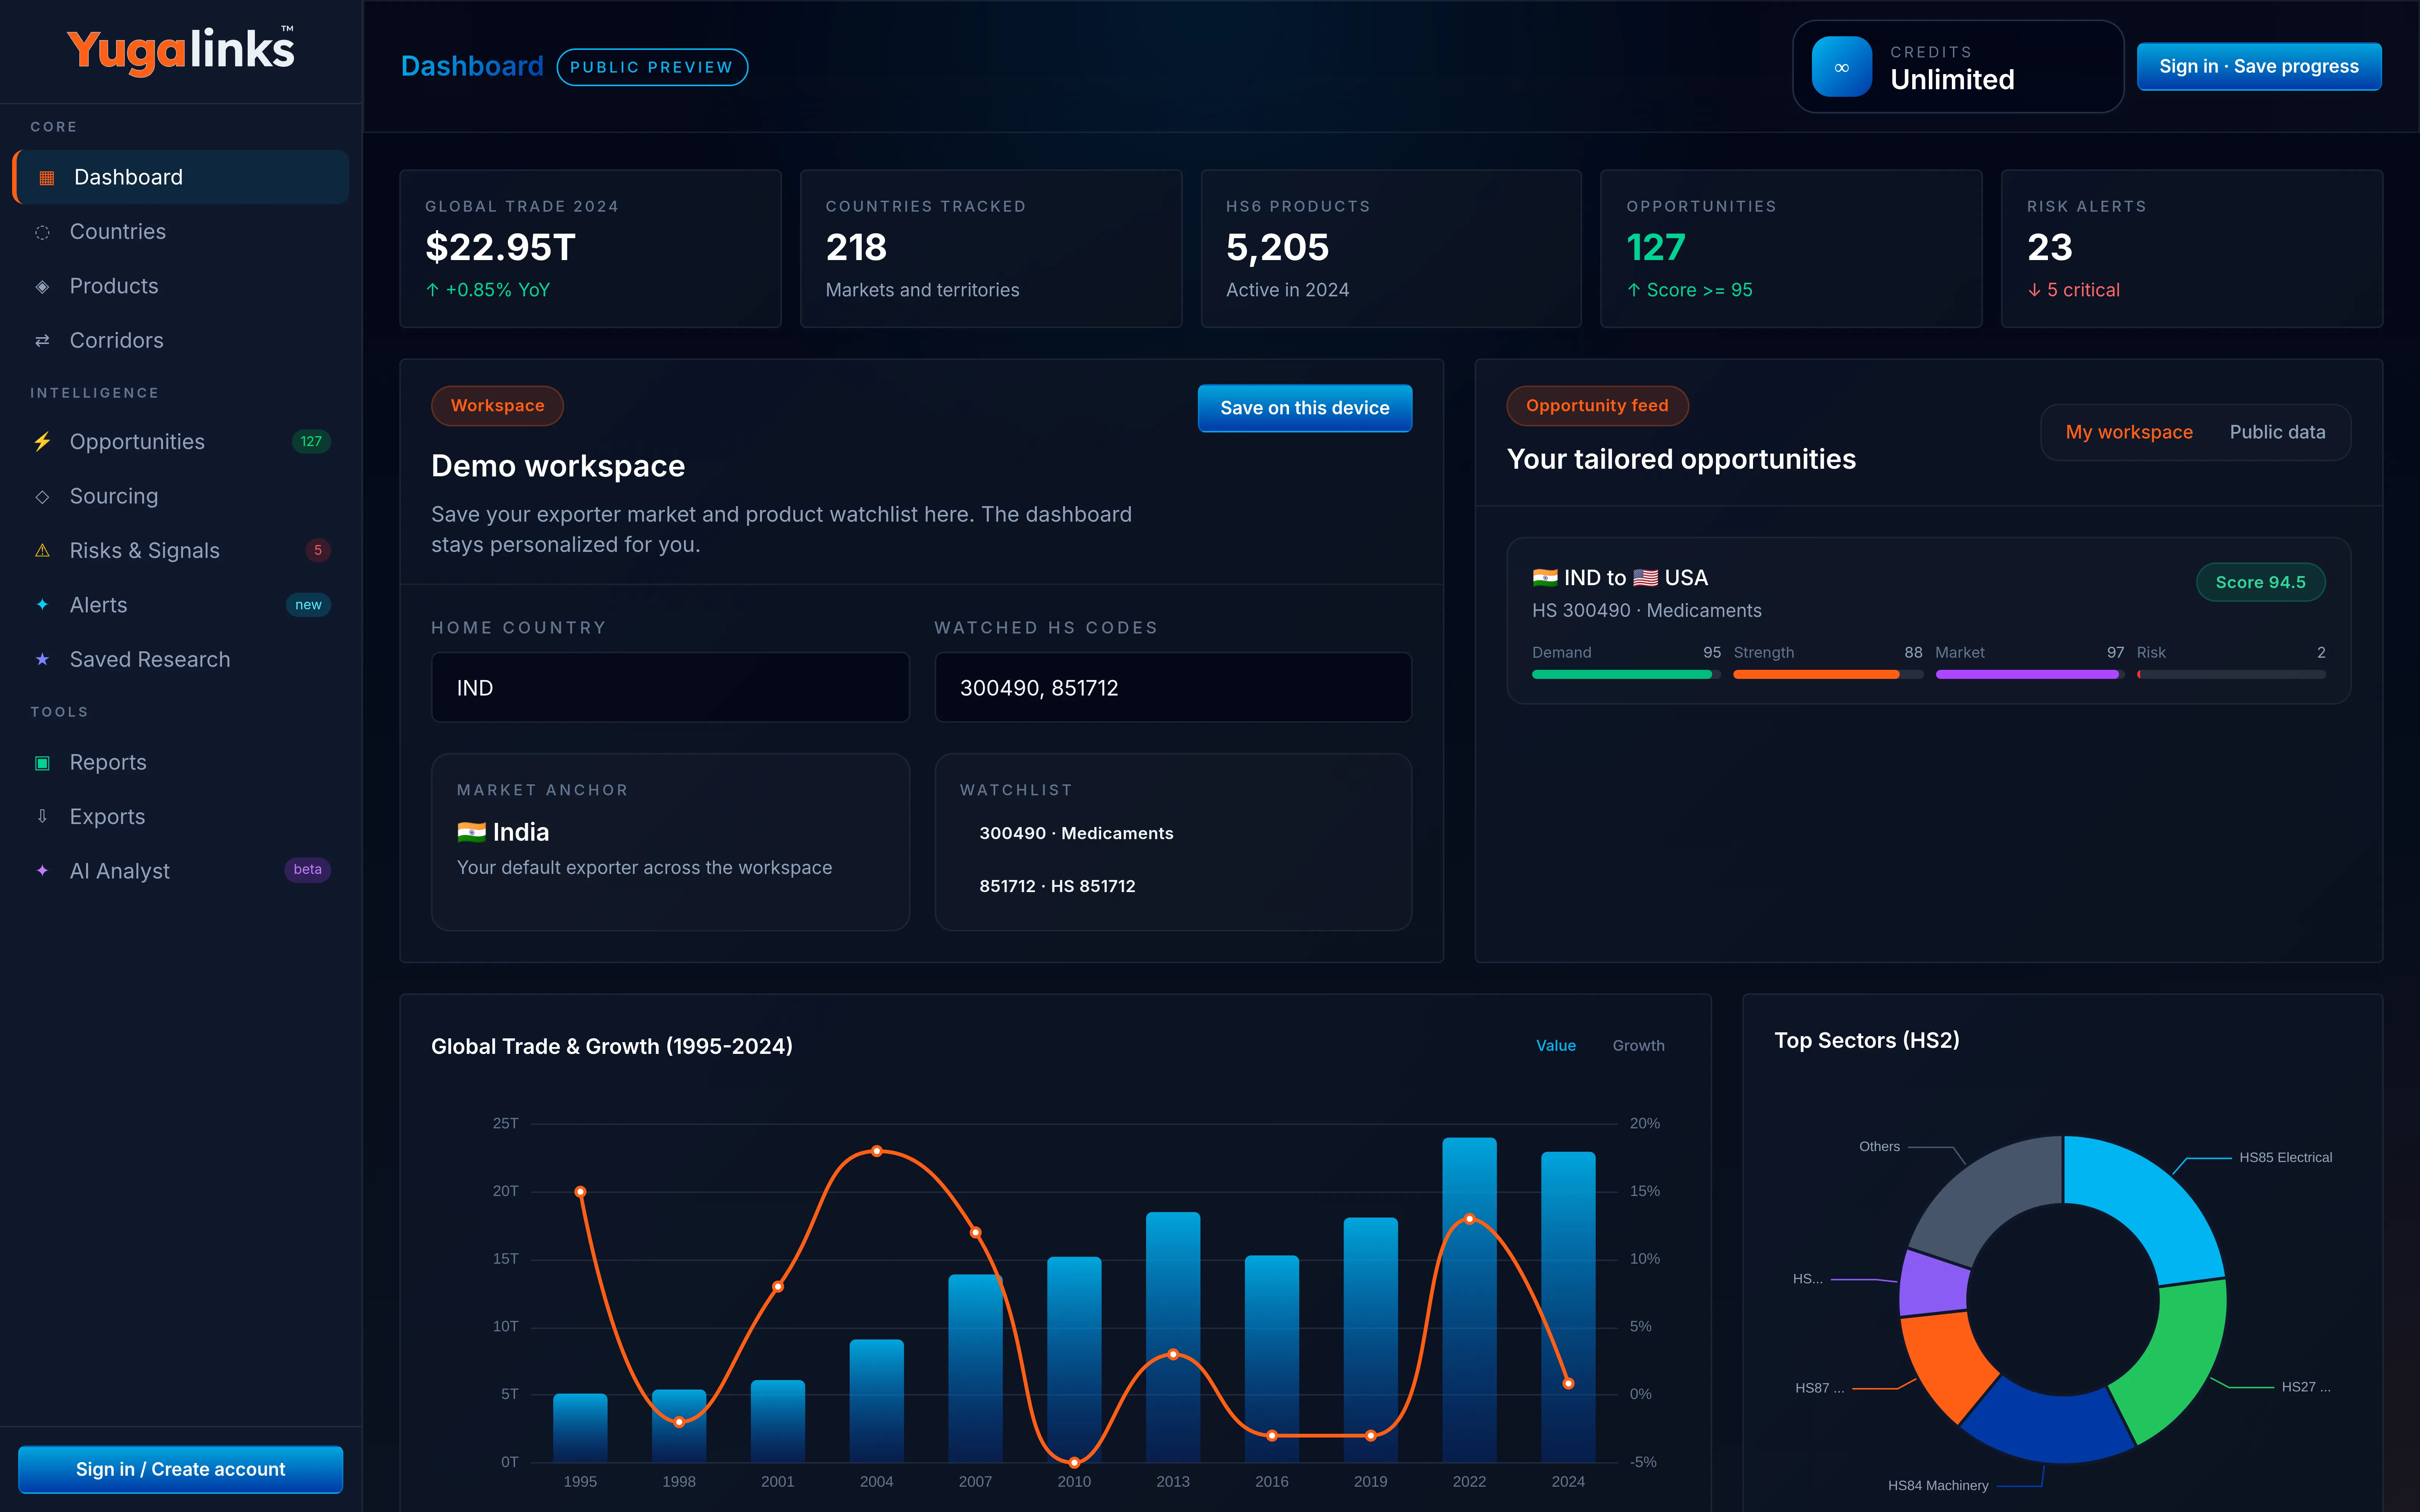Open the Countries page

click(x=181, y=232)
